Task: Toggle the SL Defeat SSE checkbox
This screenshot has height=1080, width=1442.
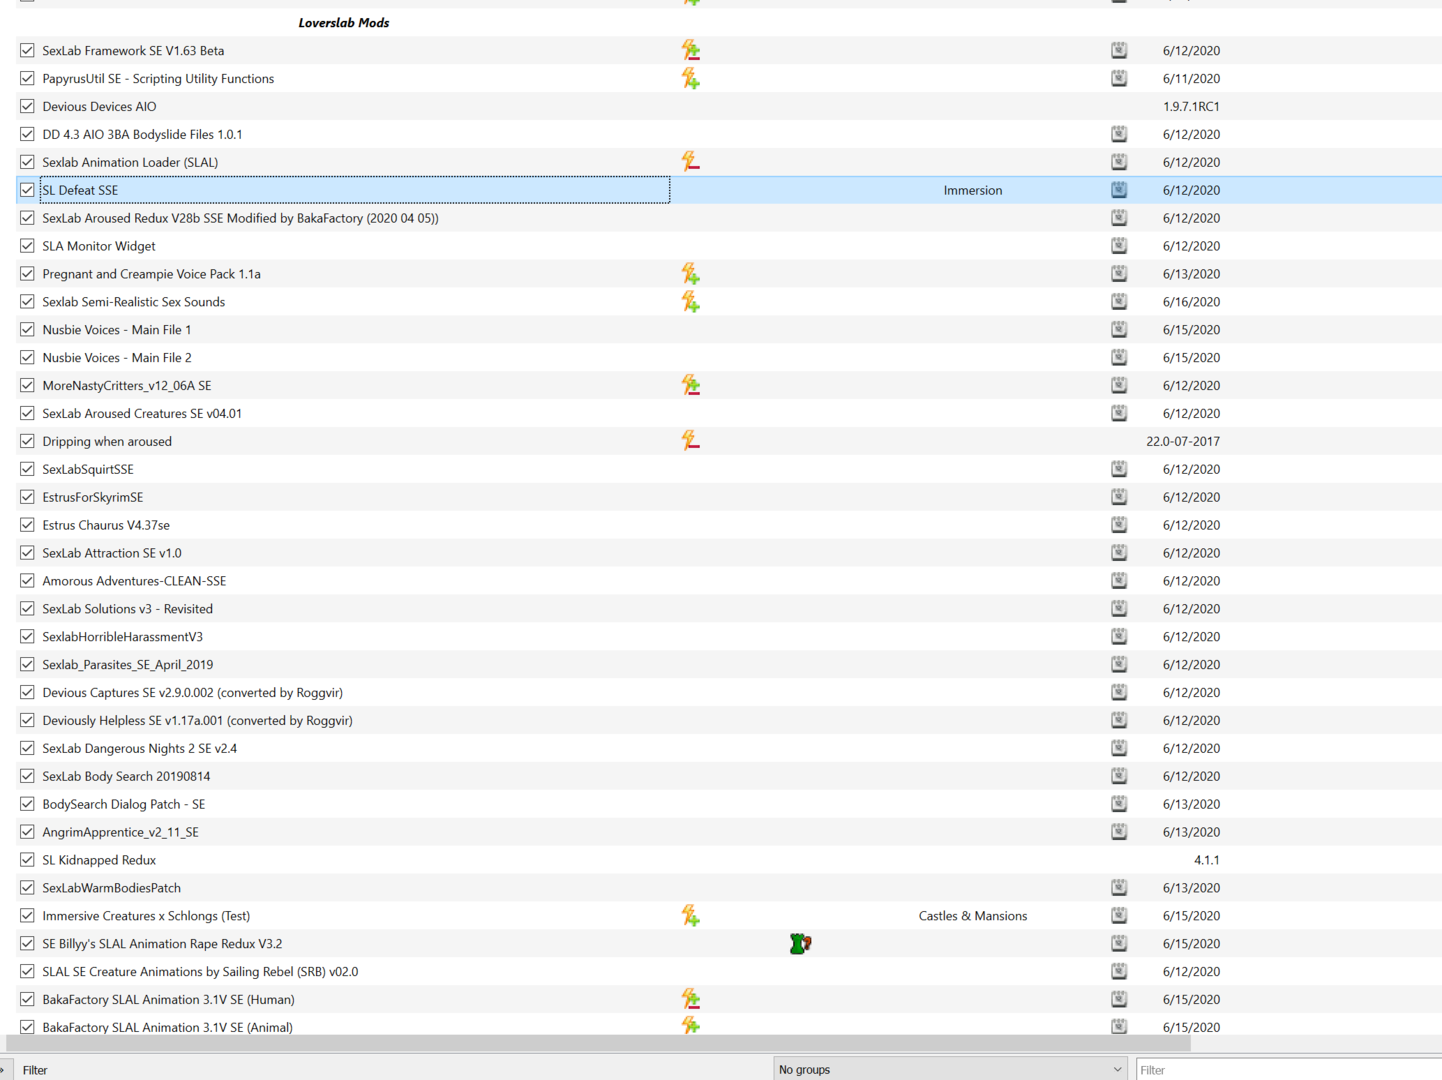Action: (27, 190)
